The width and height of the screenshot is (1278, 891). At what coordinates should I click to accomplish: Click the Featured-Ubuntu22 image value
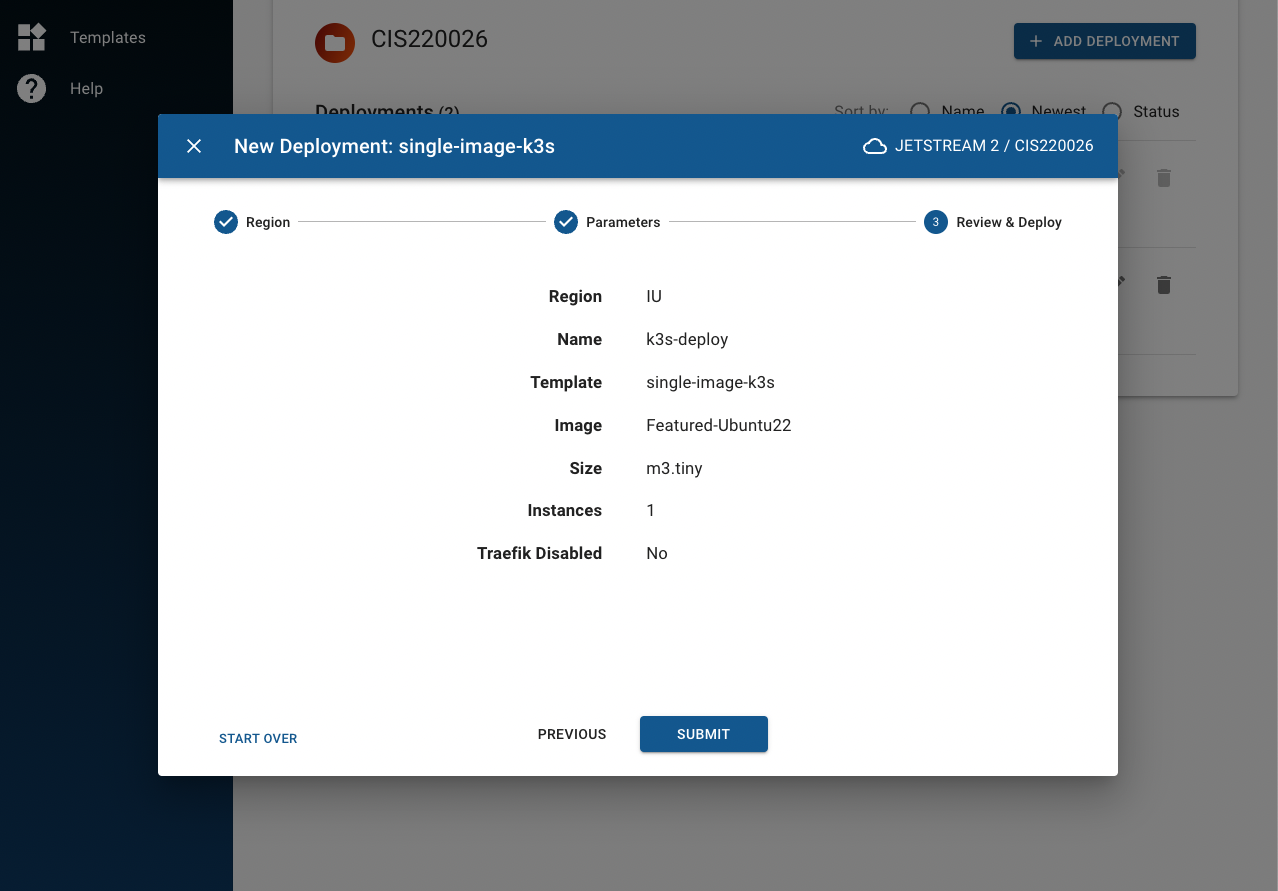click(x=718, y=425)
